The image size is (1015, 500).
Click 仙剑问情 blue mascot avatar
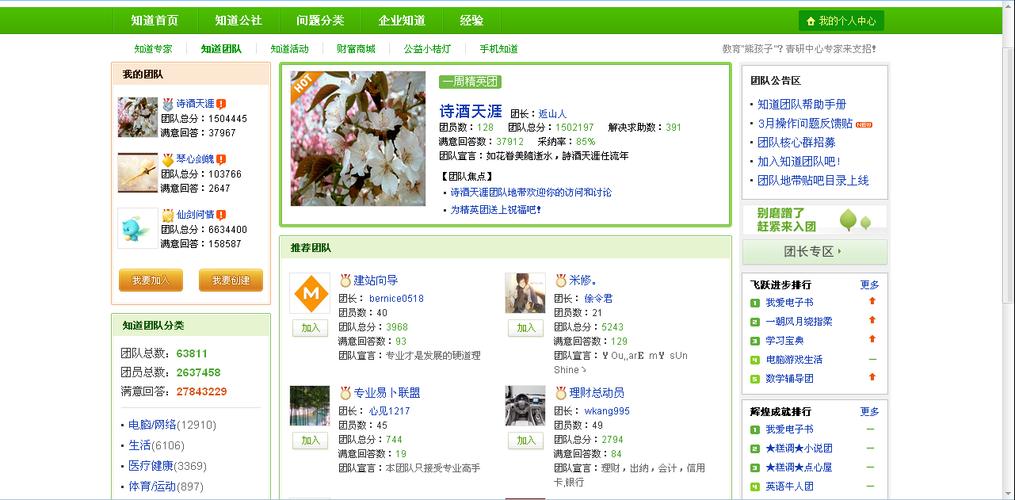click(x=138, y=228)
